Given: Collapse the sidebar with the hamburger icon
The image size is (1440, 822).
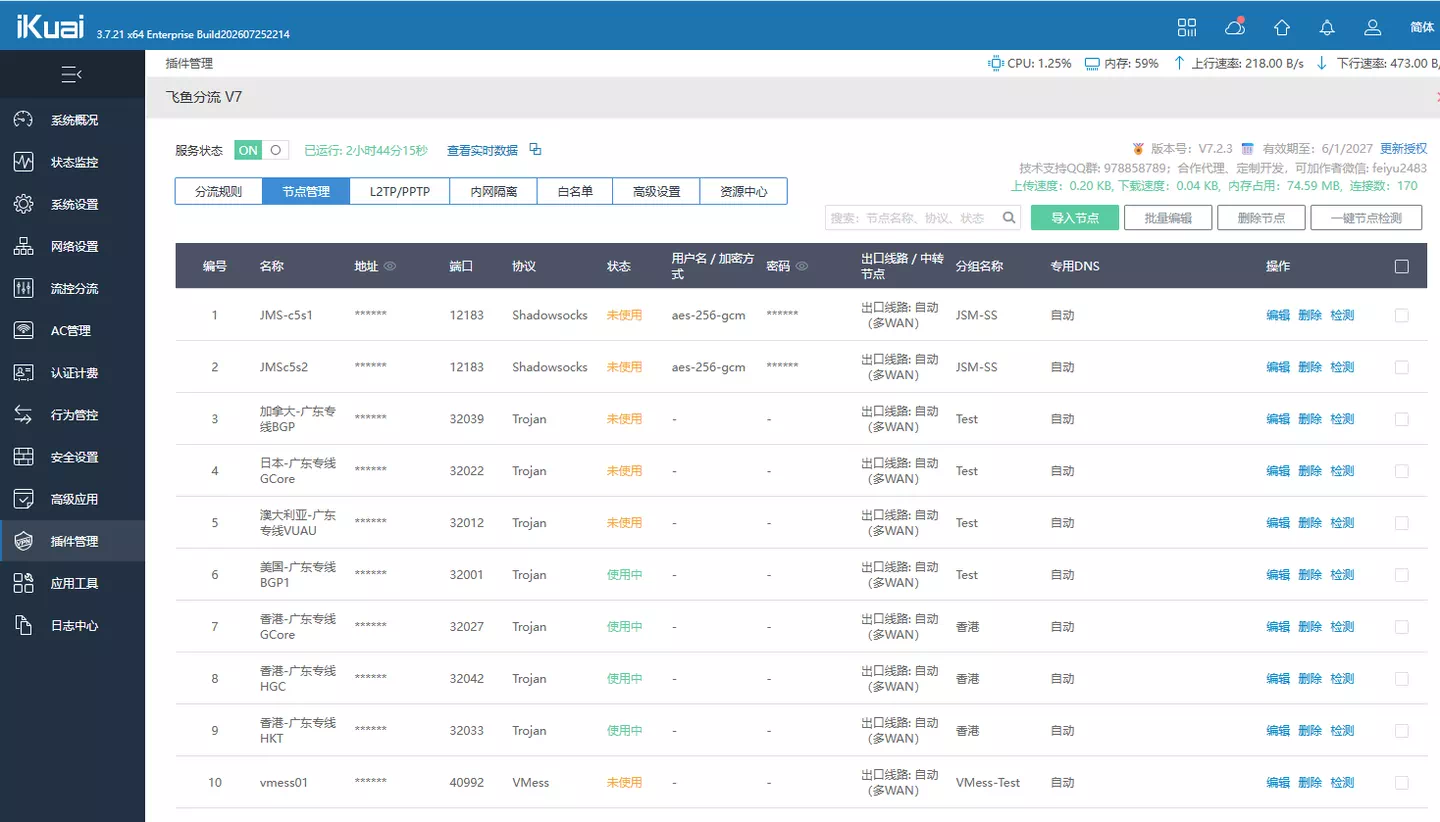Looking at the screenshot, I should click(x=72, y=75).
